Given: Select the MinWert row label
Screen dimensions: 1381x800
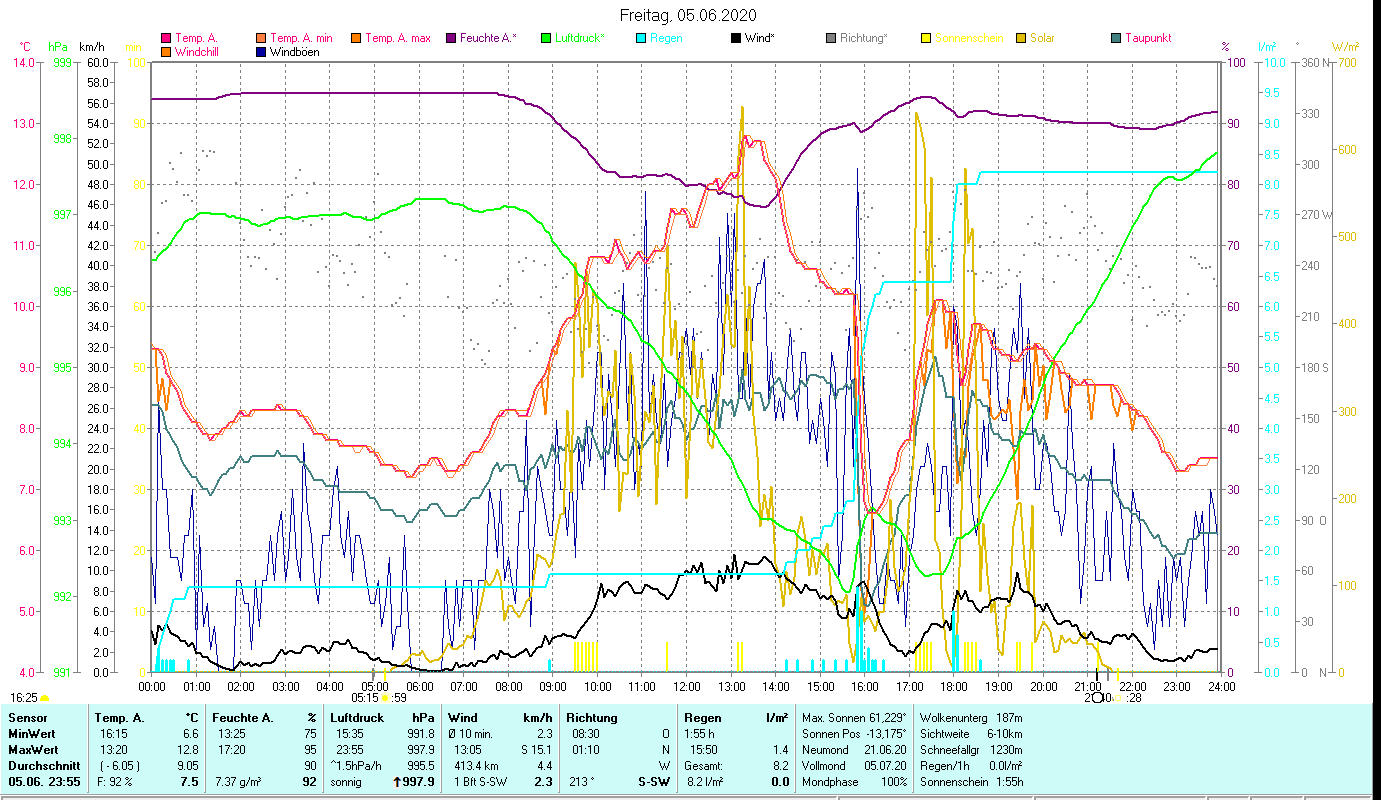Looking at the screenshot, I should [33, 734].
